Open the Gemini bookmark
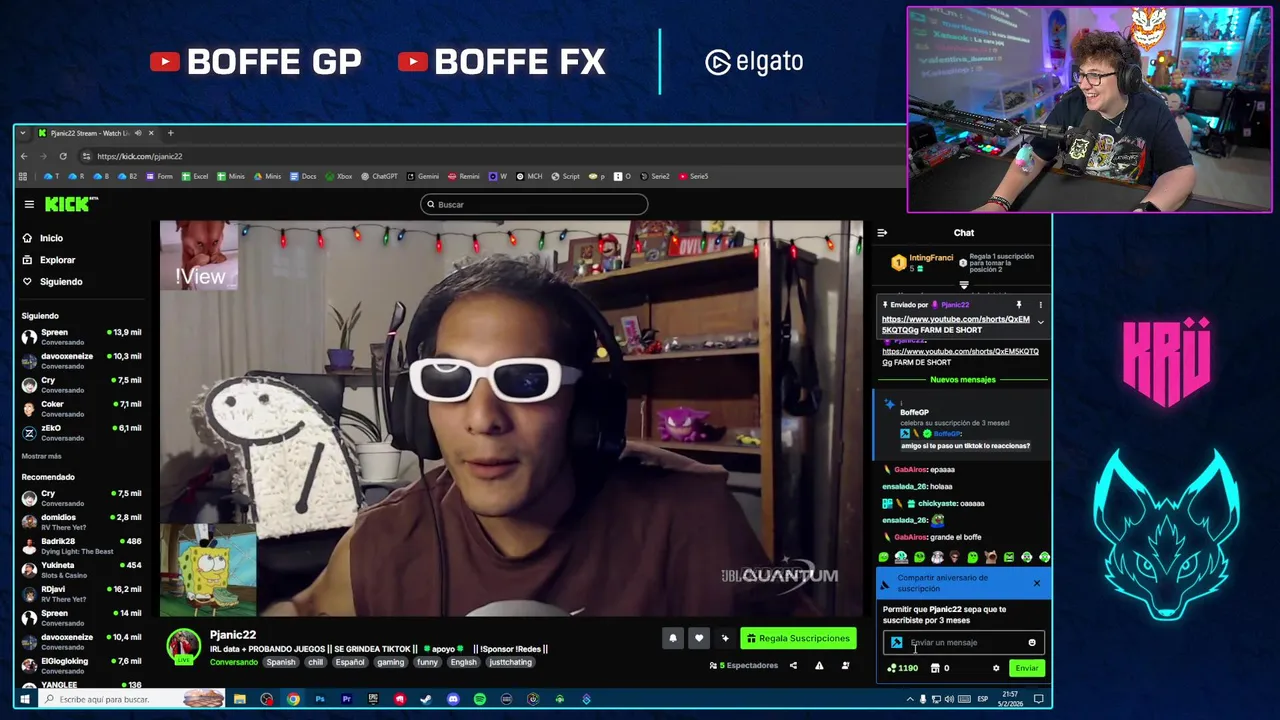Screen dimensions: 1280x720 [422, 176]
